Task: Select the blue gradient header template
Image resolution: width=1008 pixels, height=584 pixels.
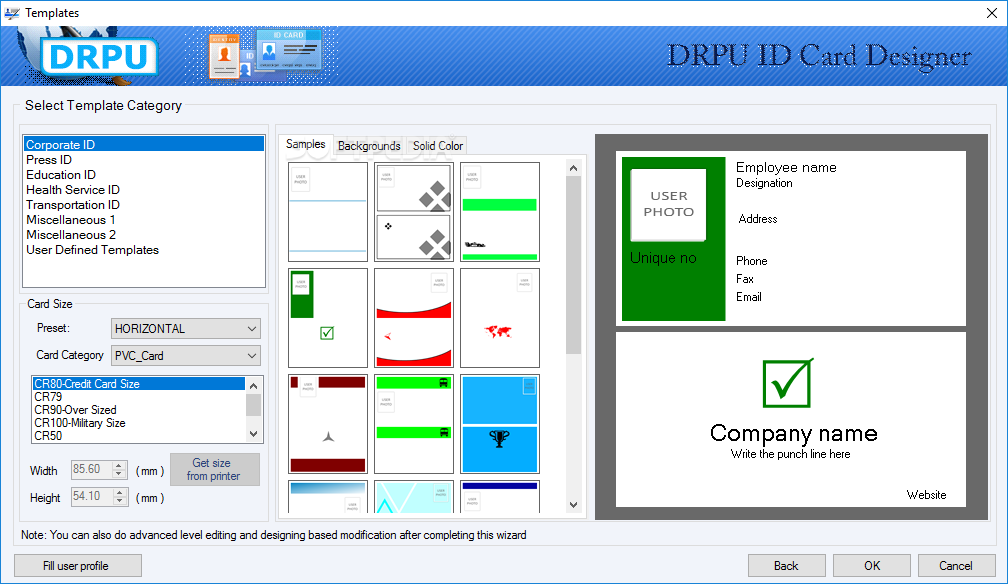Action: (328, 497)
